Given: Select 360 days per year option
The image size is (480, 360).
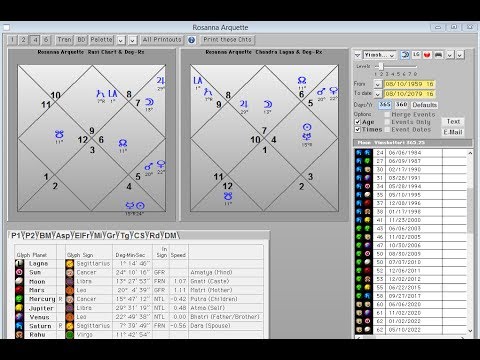Looking at the screenshot, I should click(401, 105).
